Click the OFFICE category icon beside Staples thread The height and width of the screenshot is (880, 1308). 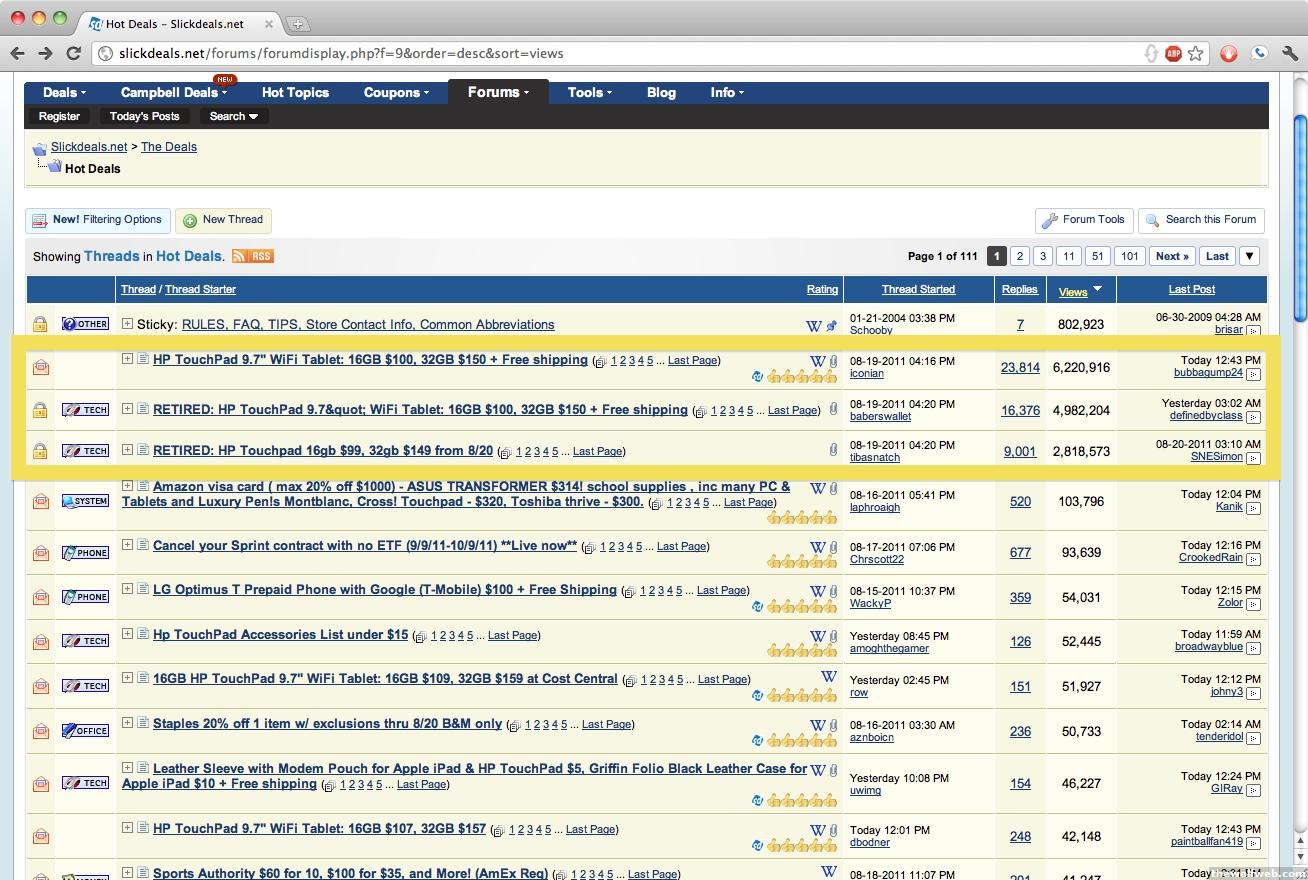tap(85, 730)
